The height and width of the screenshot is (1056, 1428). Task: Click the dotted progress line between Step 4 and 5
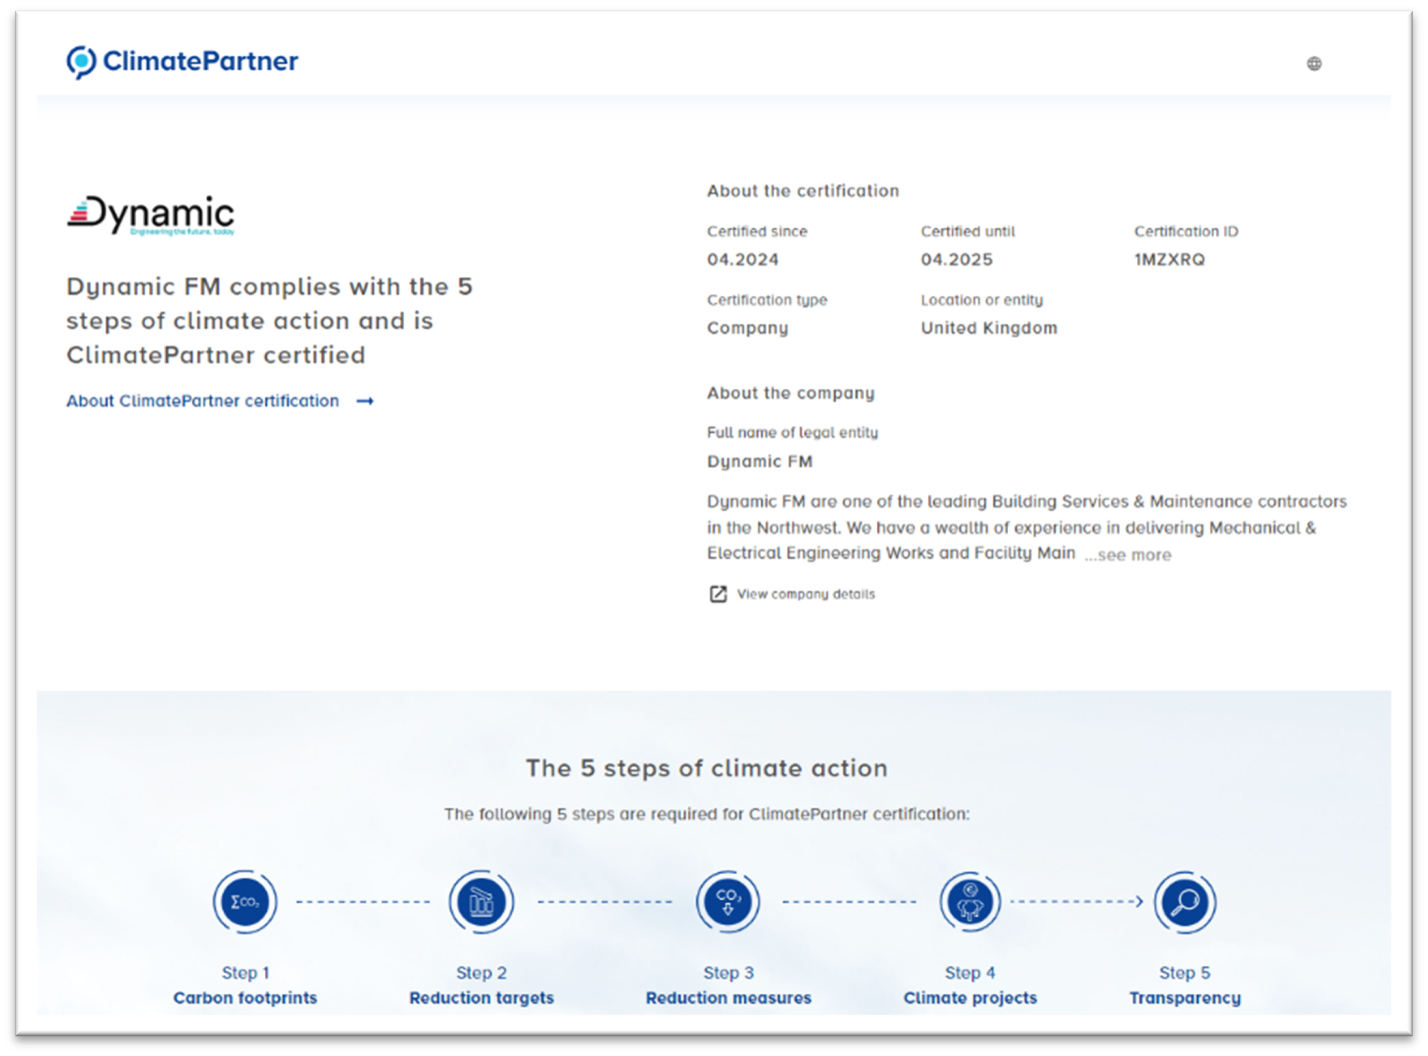click(x=1075, y=901)
